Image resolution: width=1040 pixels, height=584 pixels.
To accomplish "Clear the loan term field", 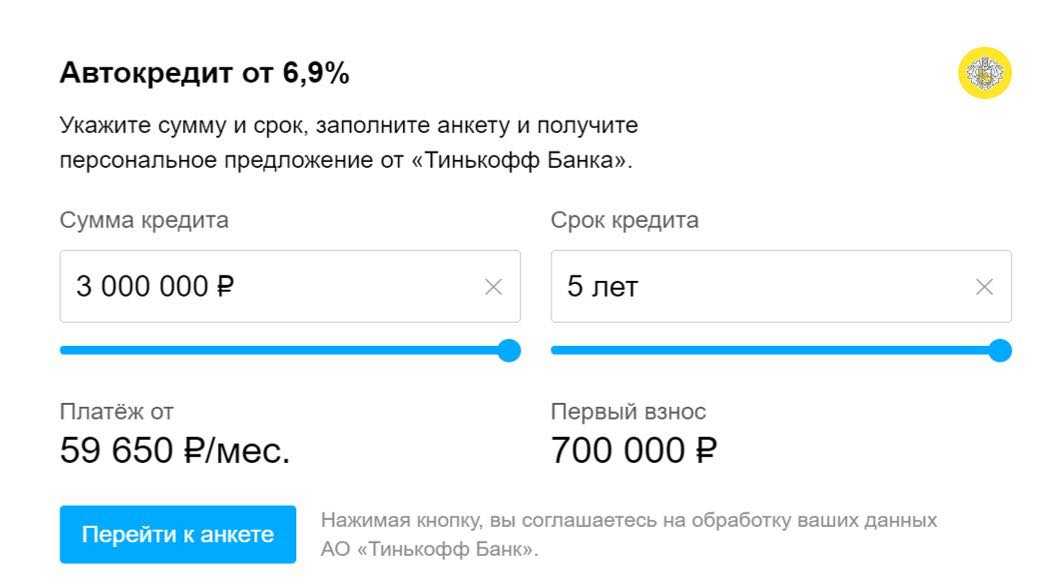I will (984, 287).
